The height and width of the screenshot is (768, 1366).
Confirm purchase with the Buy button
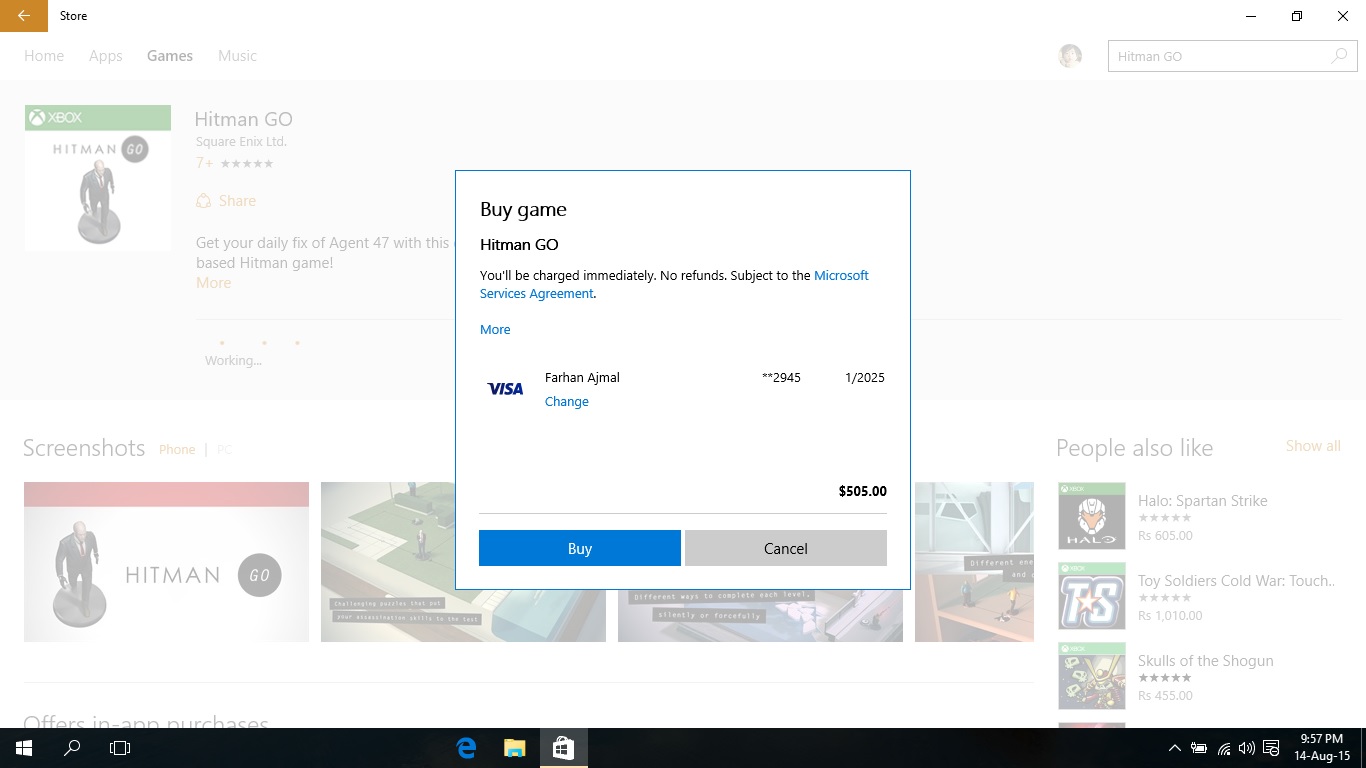(580, 548)
